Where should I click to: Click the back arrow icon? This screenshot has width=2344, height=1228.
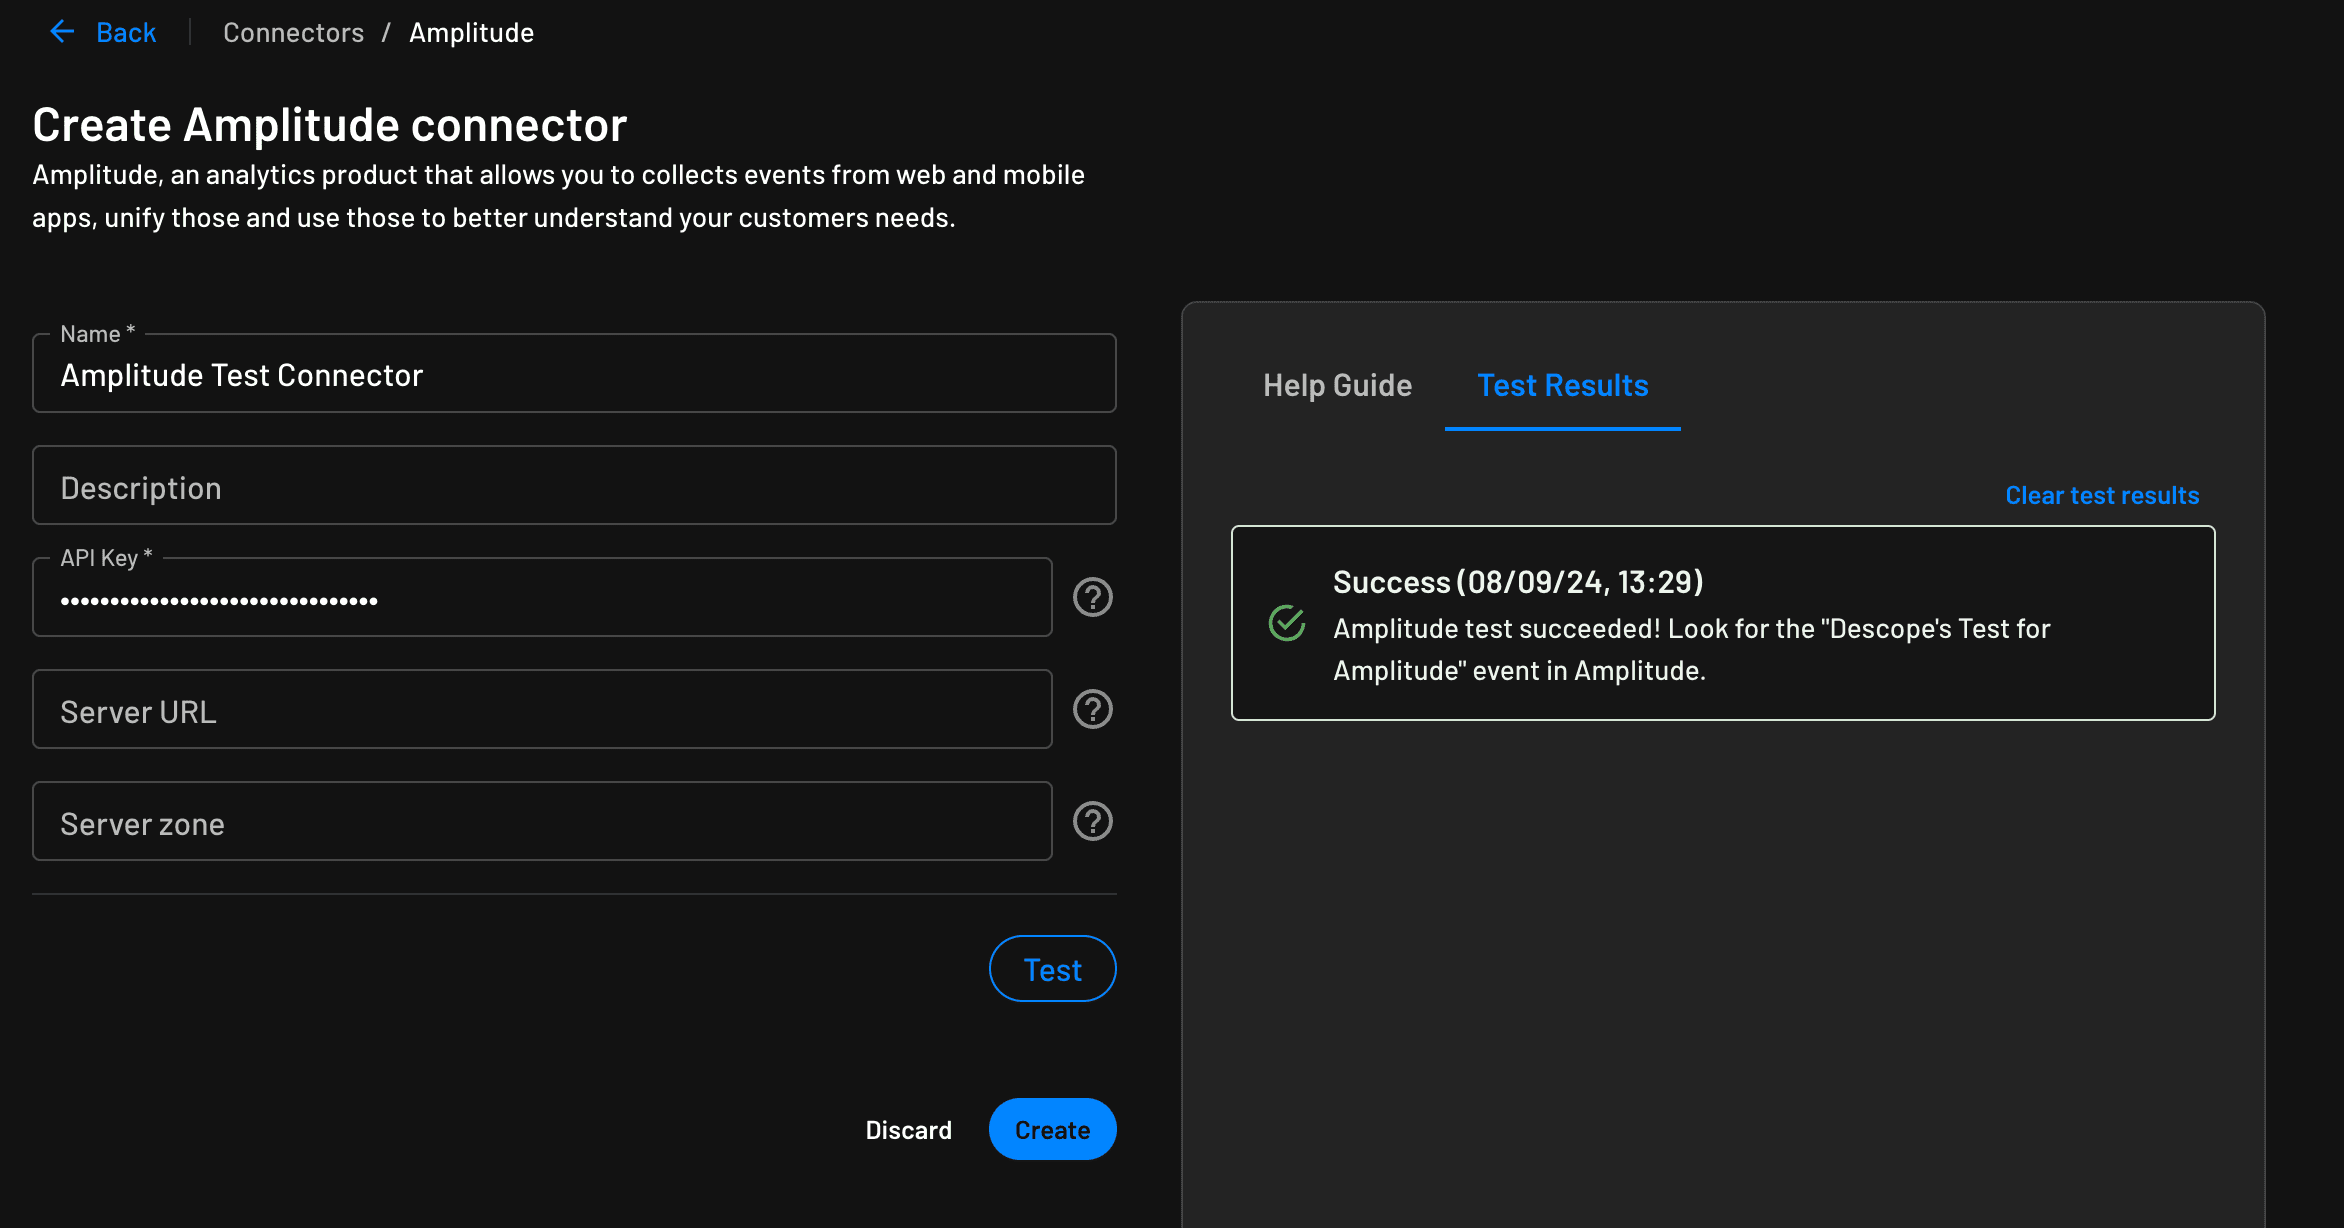pyautogui.click(x=62, y=31)
